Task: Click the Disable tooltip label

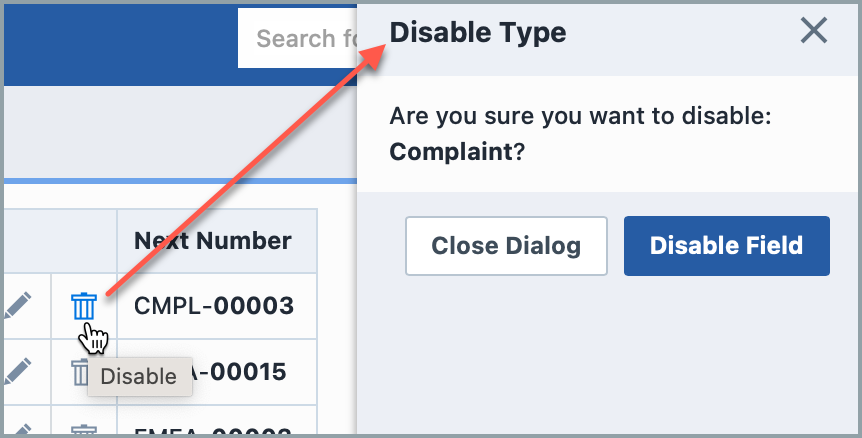Action: (139, 377)
